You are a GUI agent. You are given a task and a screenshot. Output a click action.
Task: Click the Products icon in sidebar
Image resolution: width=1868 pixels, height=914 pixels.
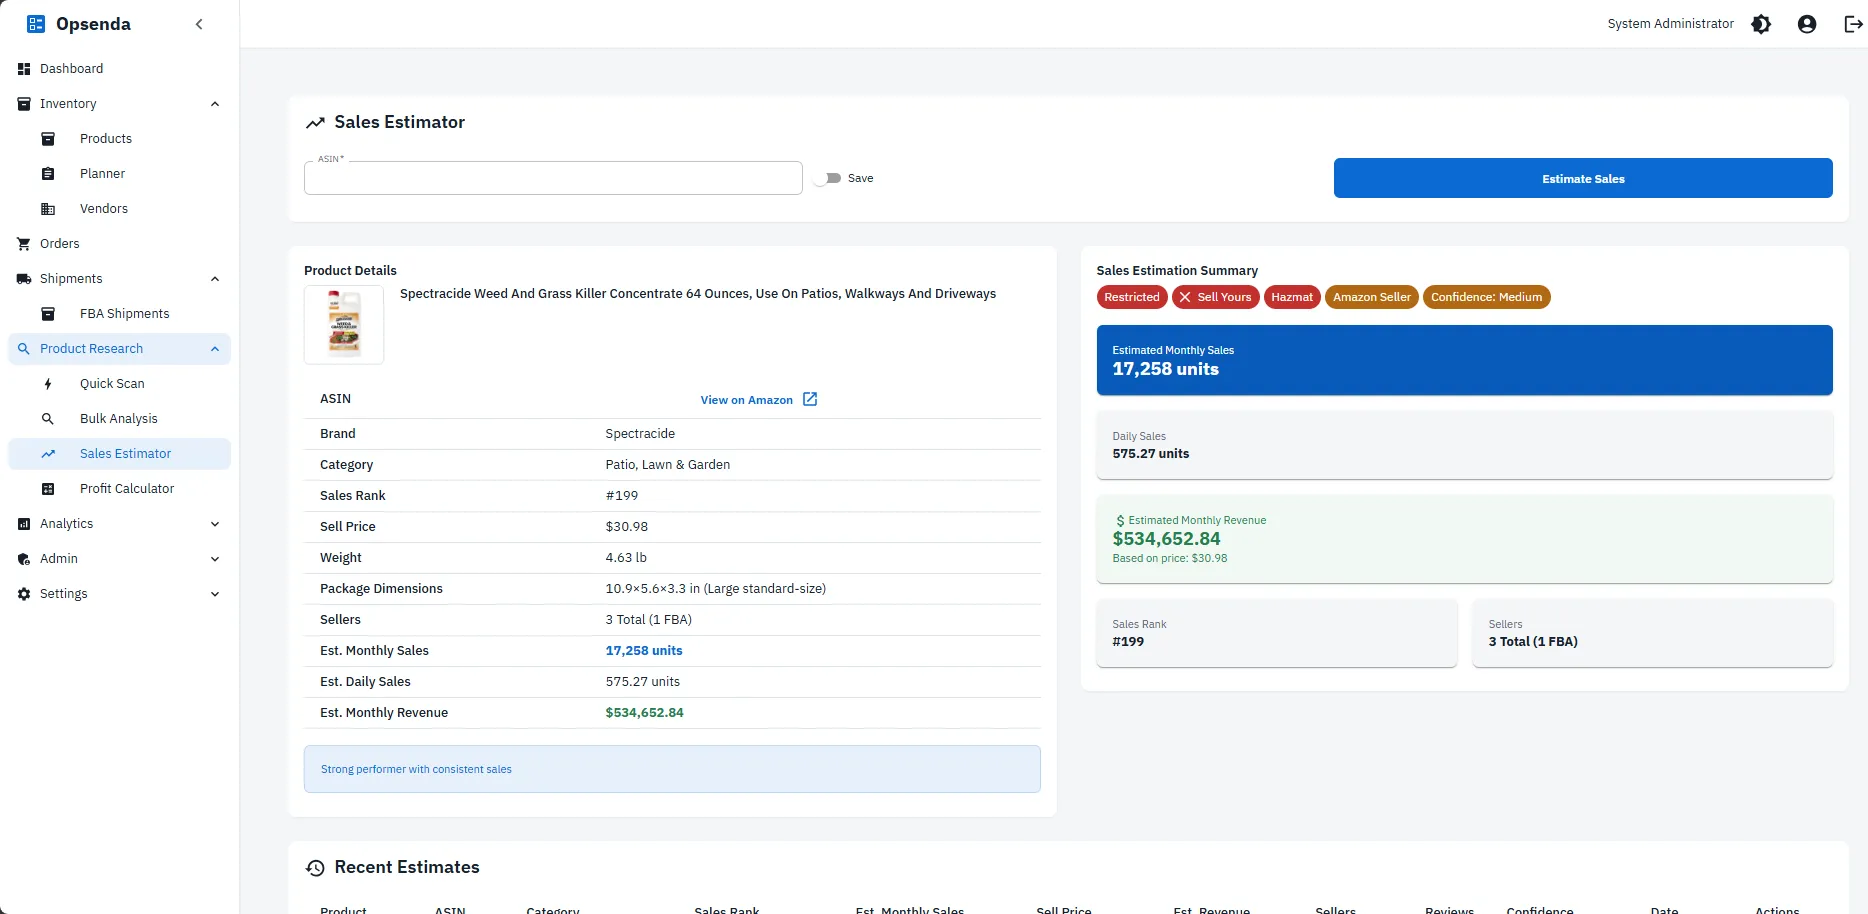48,139
